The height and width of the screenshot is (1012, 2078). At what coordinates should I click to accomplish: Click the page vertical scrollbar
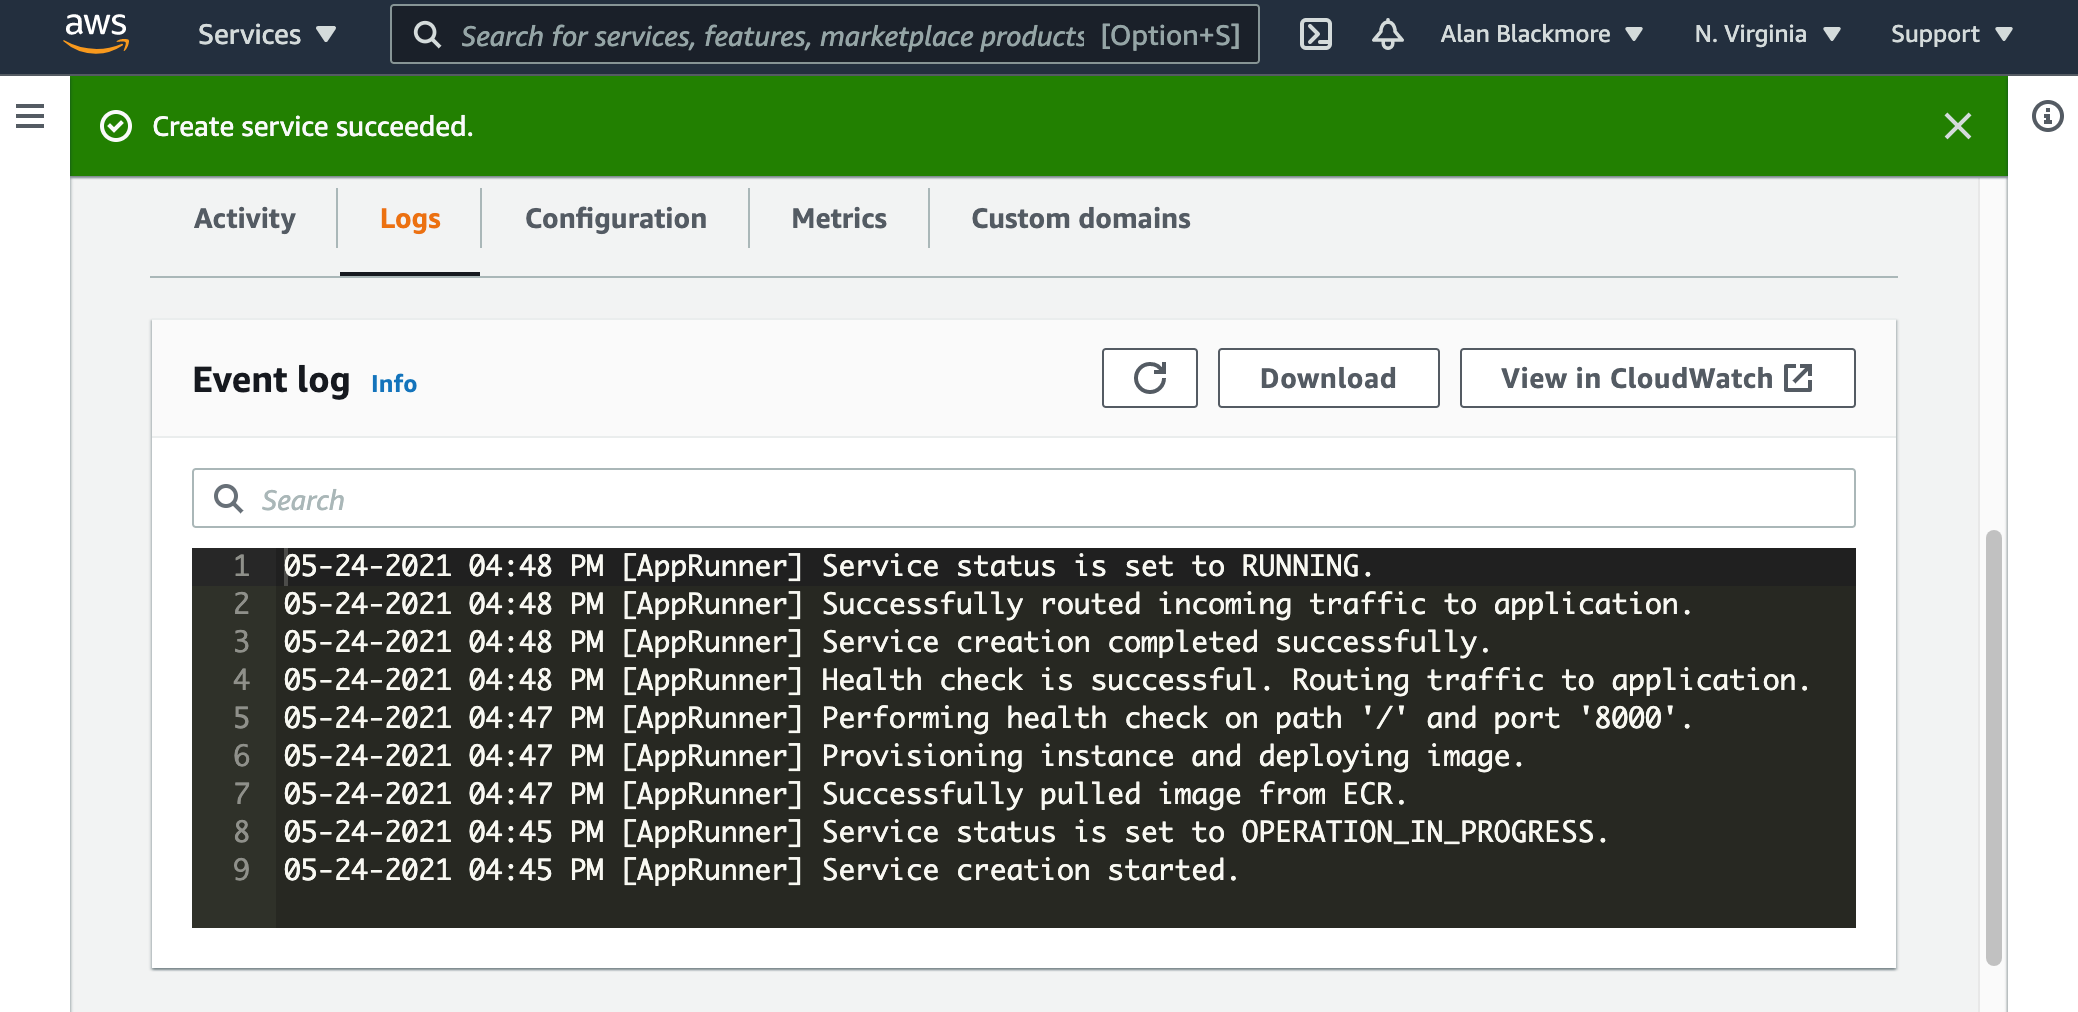(x=1993, y=748)
